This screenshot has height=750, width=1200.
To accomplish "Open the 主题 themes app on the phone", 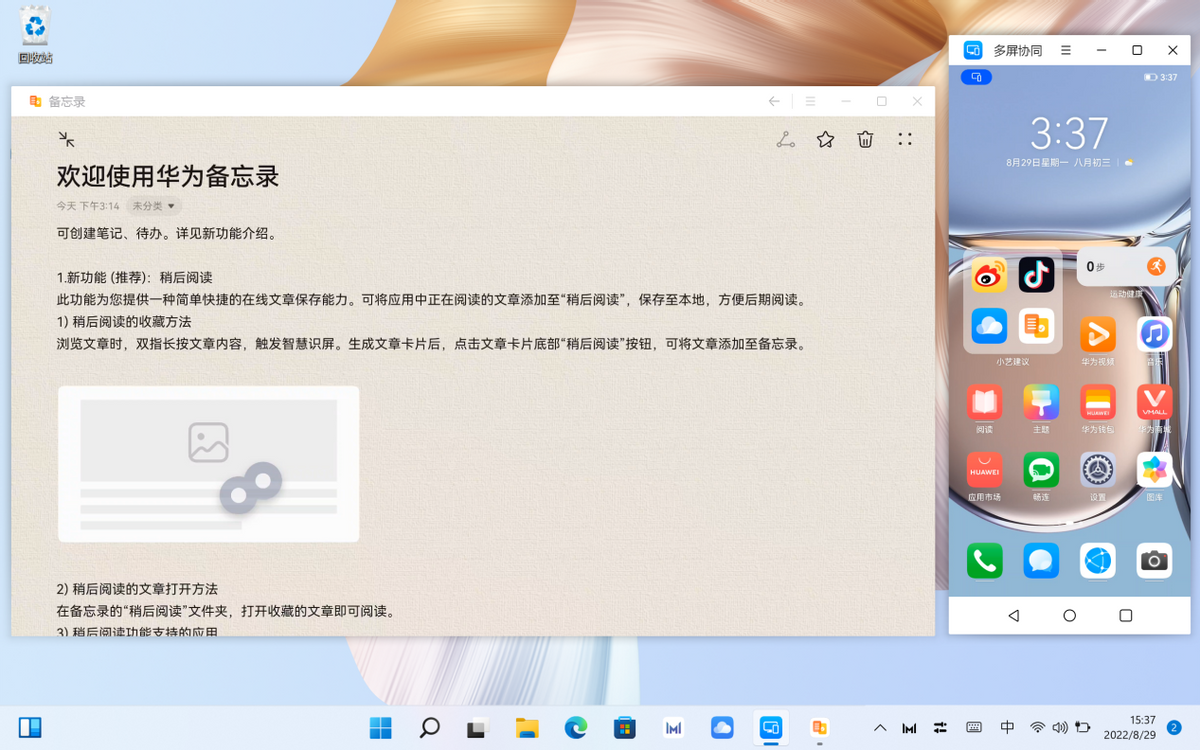I will tap(1041, 402).
